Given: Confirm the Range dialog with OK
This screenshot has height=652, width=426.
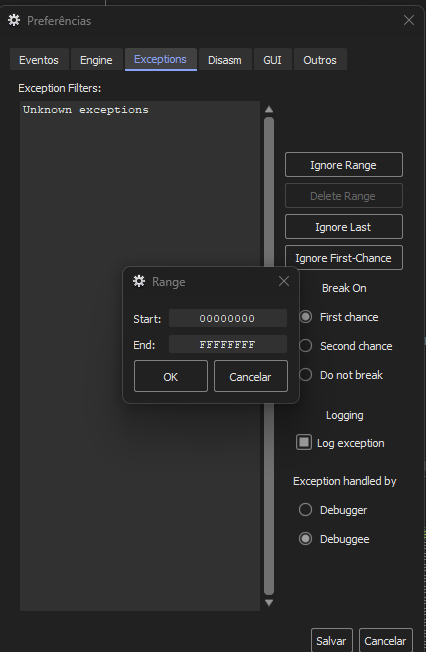Looking at the screenshot, I should 171,376.
